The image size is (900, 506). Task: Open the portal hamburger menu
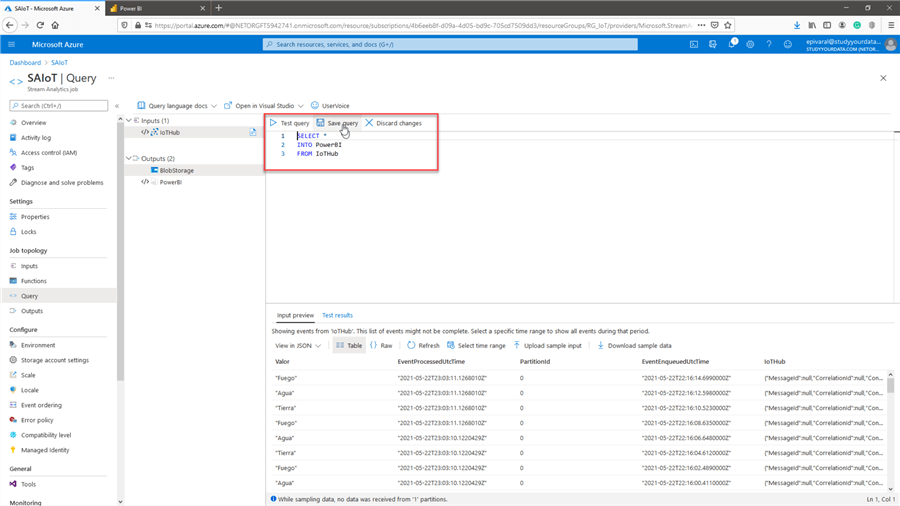(x=12, y=44)
